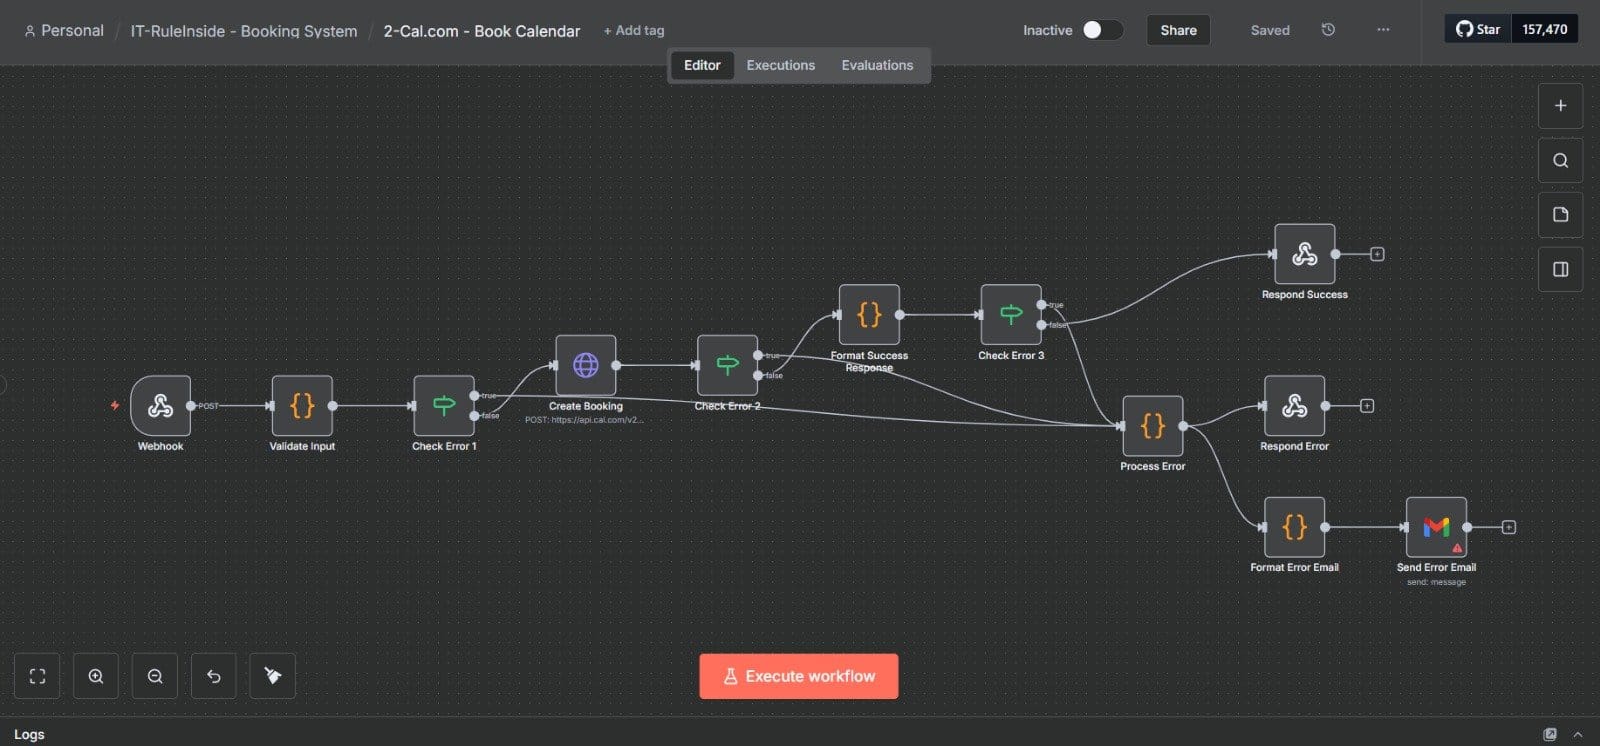The image size is (1600, 746).
Task: Tidy up the workflow nodes
Action: (x=272, y=676)
